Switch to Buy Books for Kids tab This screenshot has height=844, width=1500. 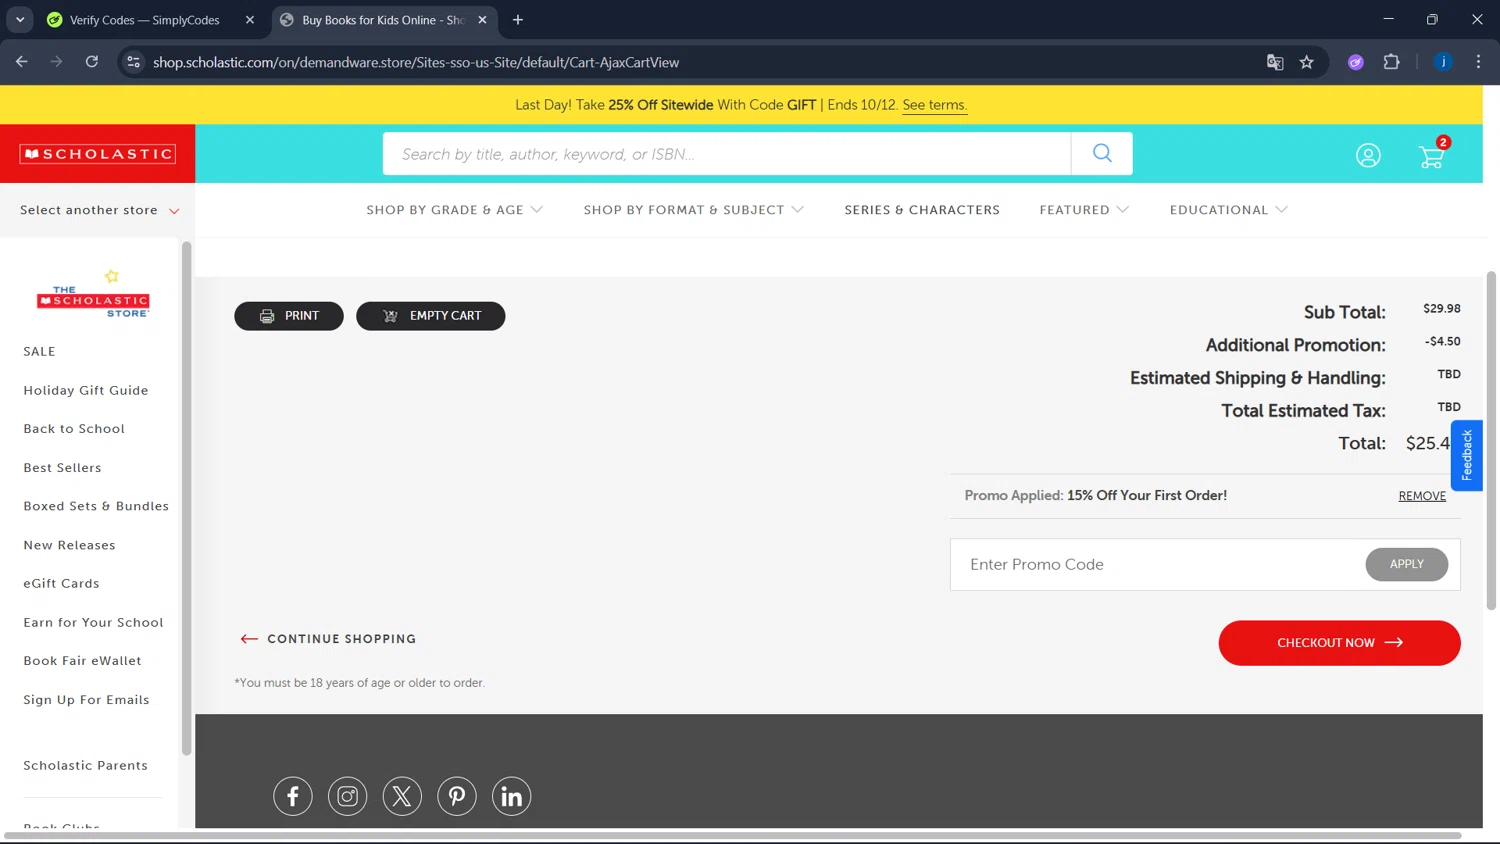click(385, 20)
